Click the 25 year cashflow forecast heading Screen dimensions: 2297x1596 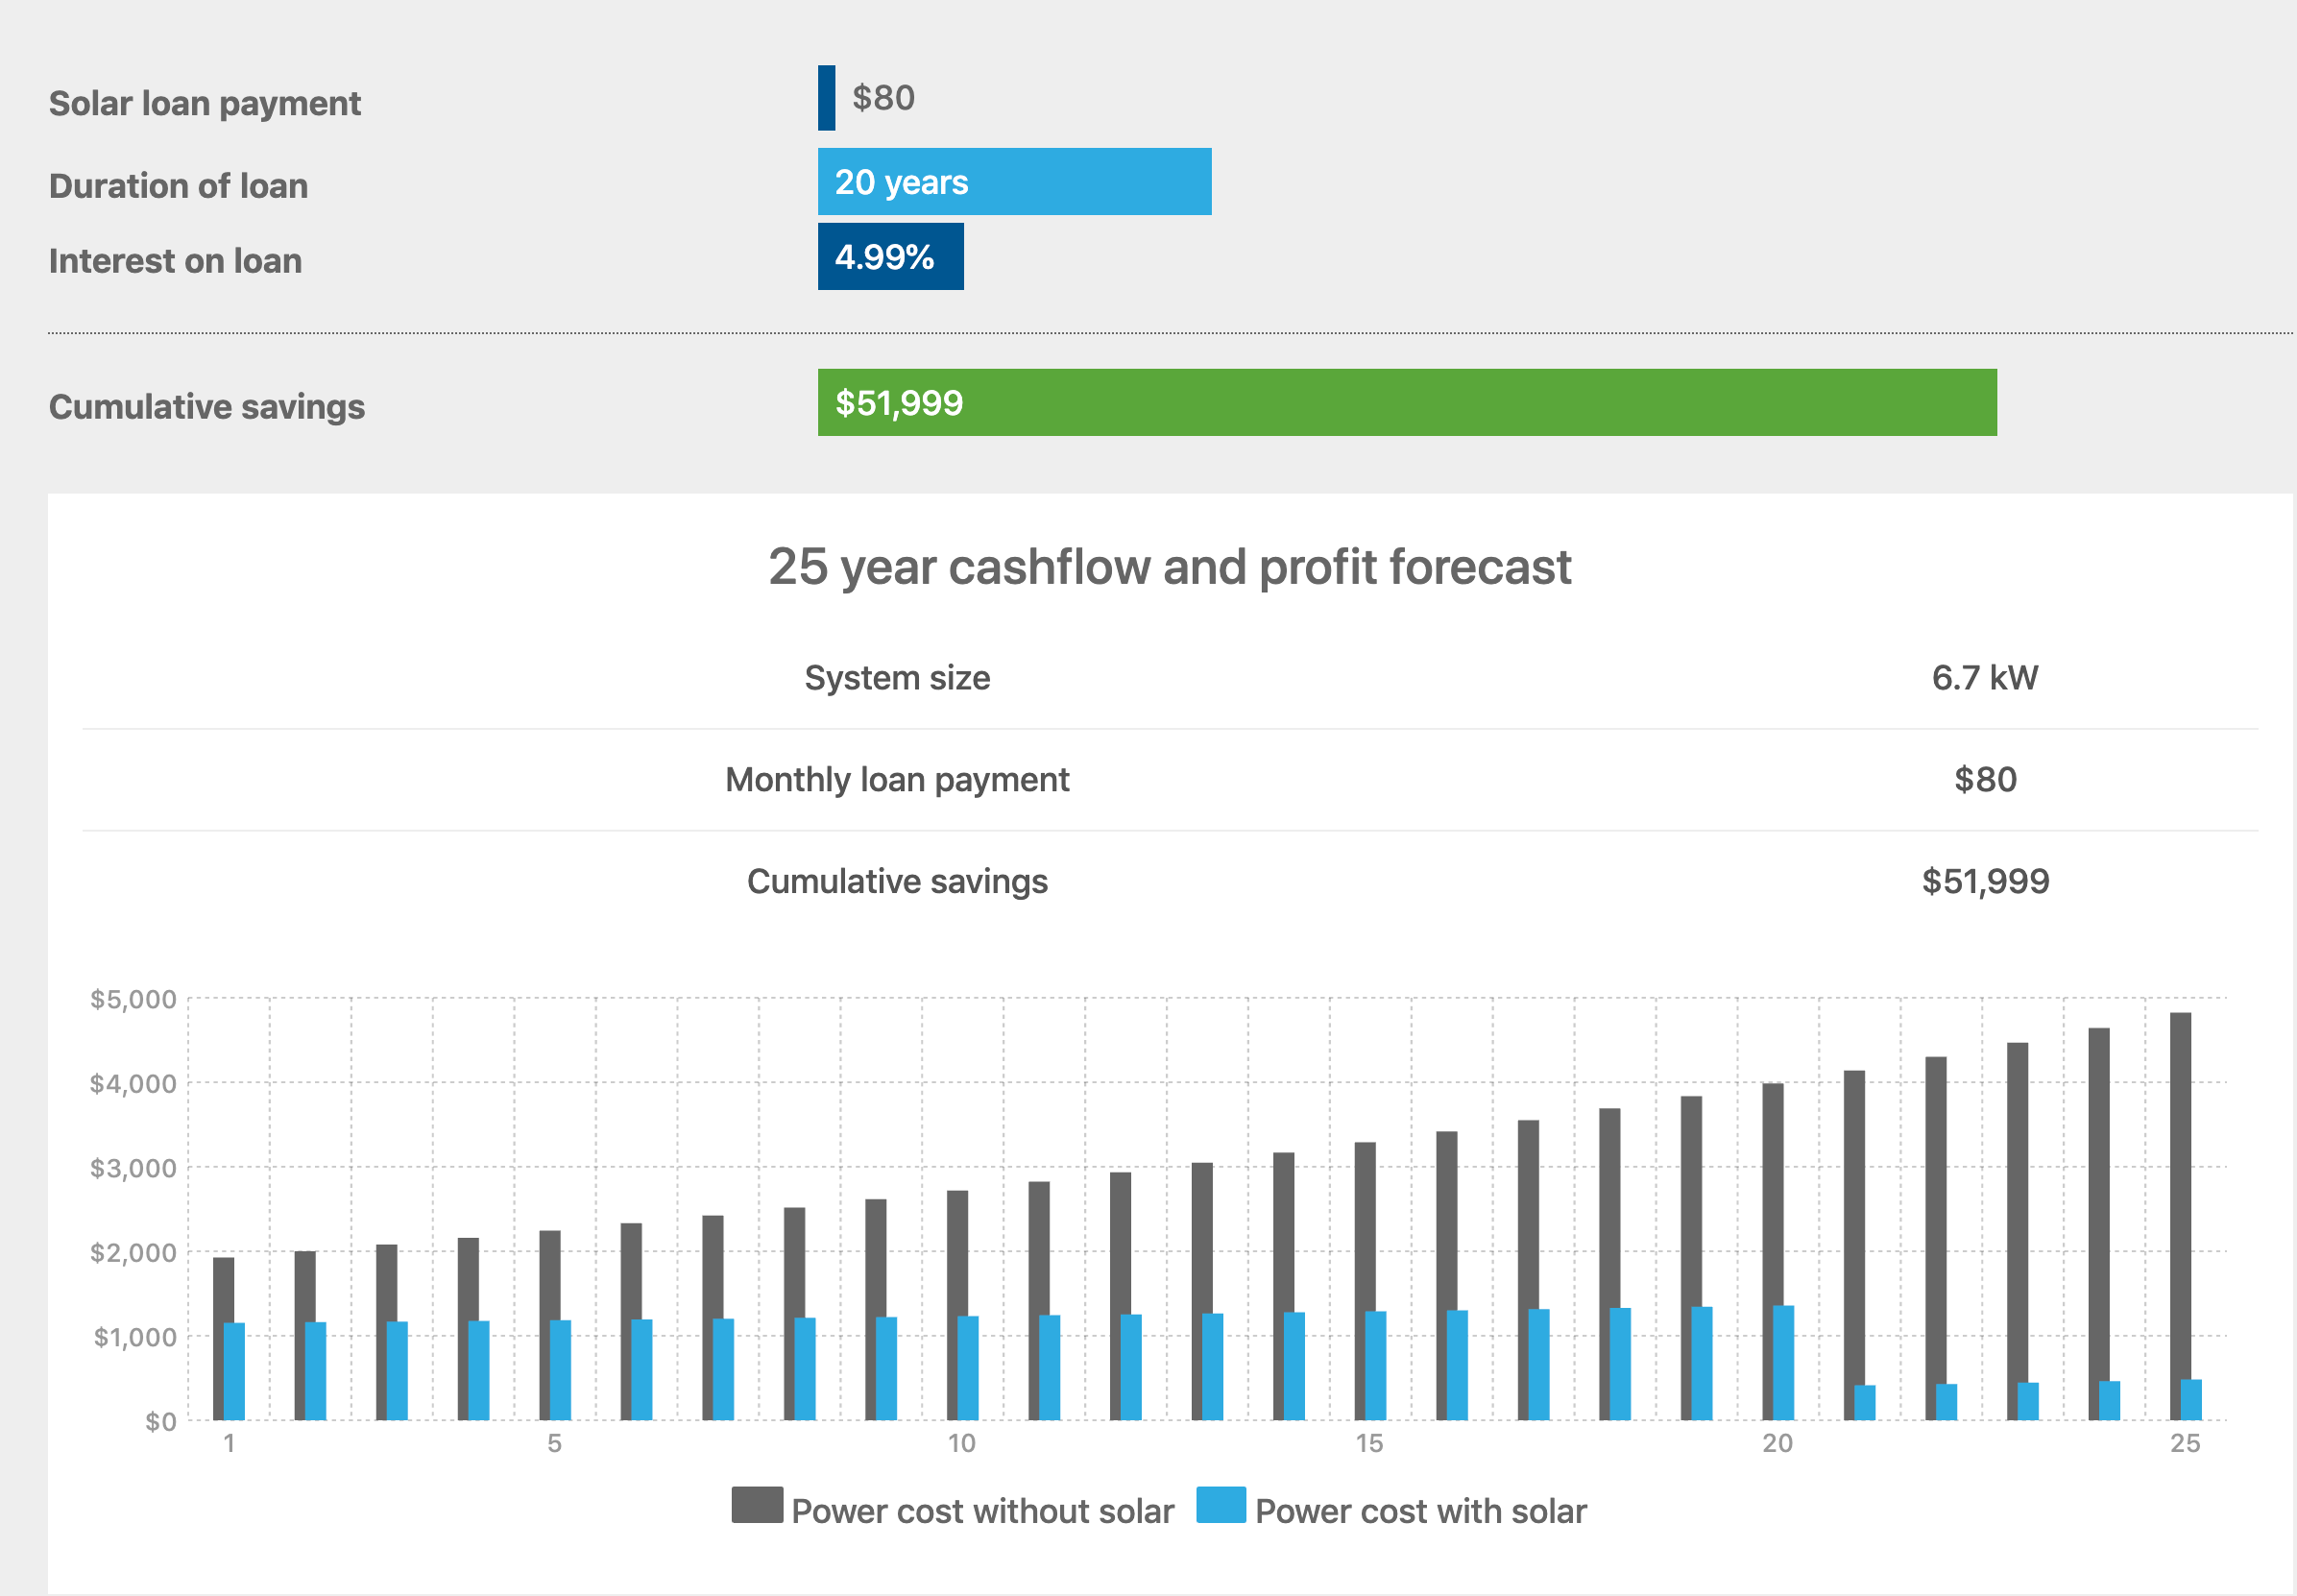tap(1169, 567)
